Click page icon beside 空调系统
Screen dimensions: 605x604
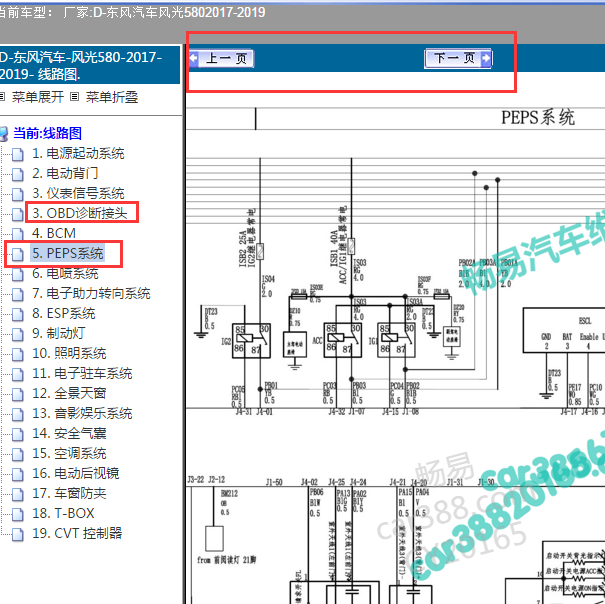[x=17, y=454]
